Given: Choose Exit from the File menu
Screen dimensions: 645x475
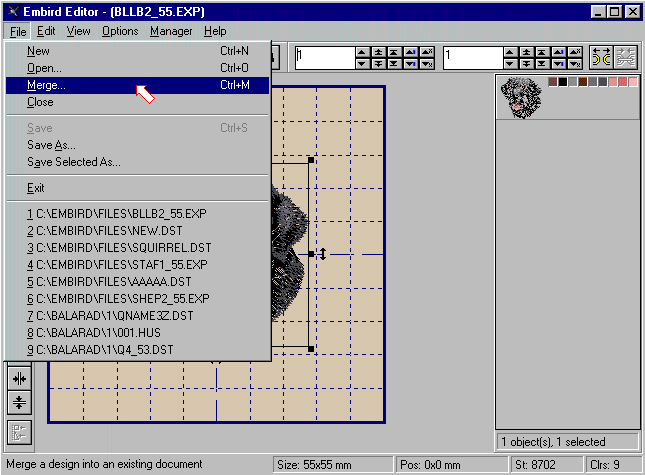Looking at the screenshot, I should coord(137,188).
